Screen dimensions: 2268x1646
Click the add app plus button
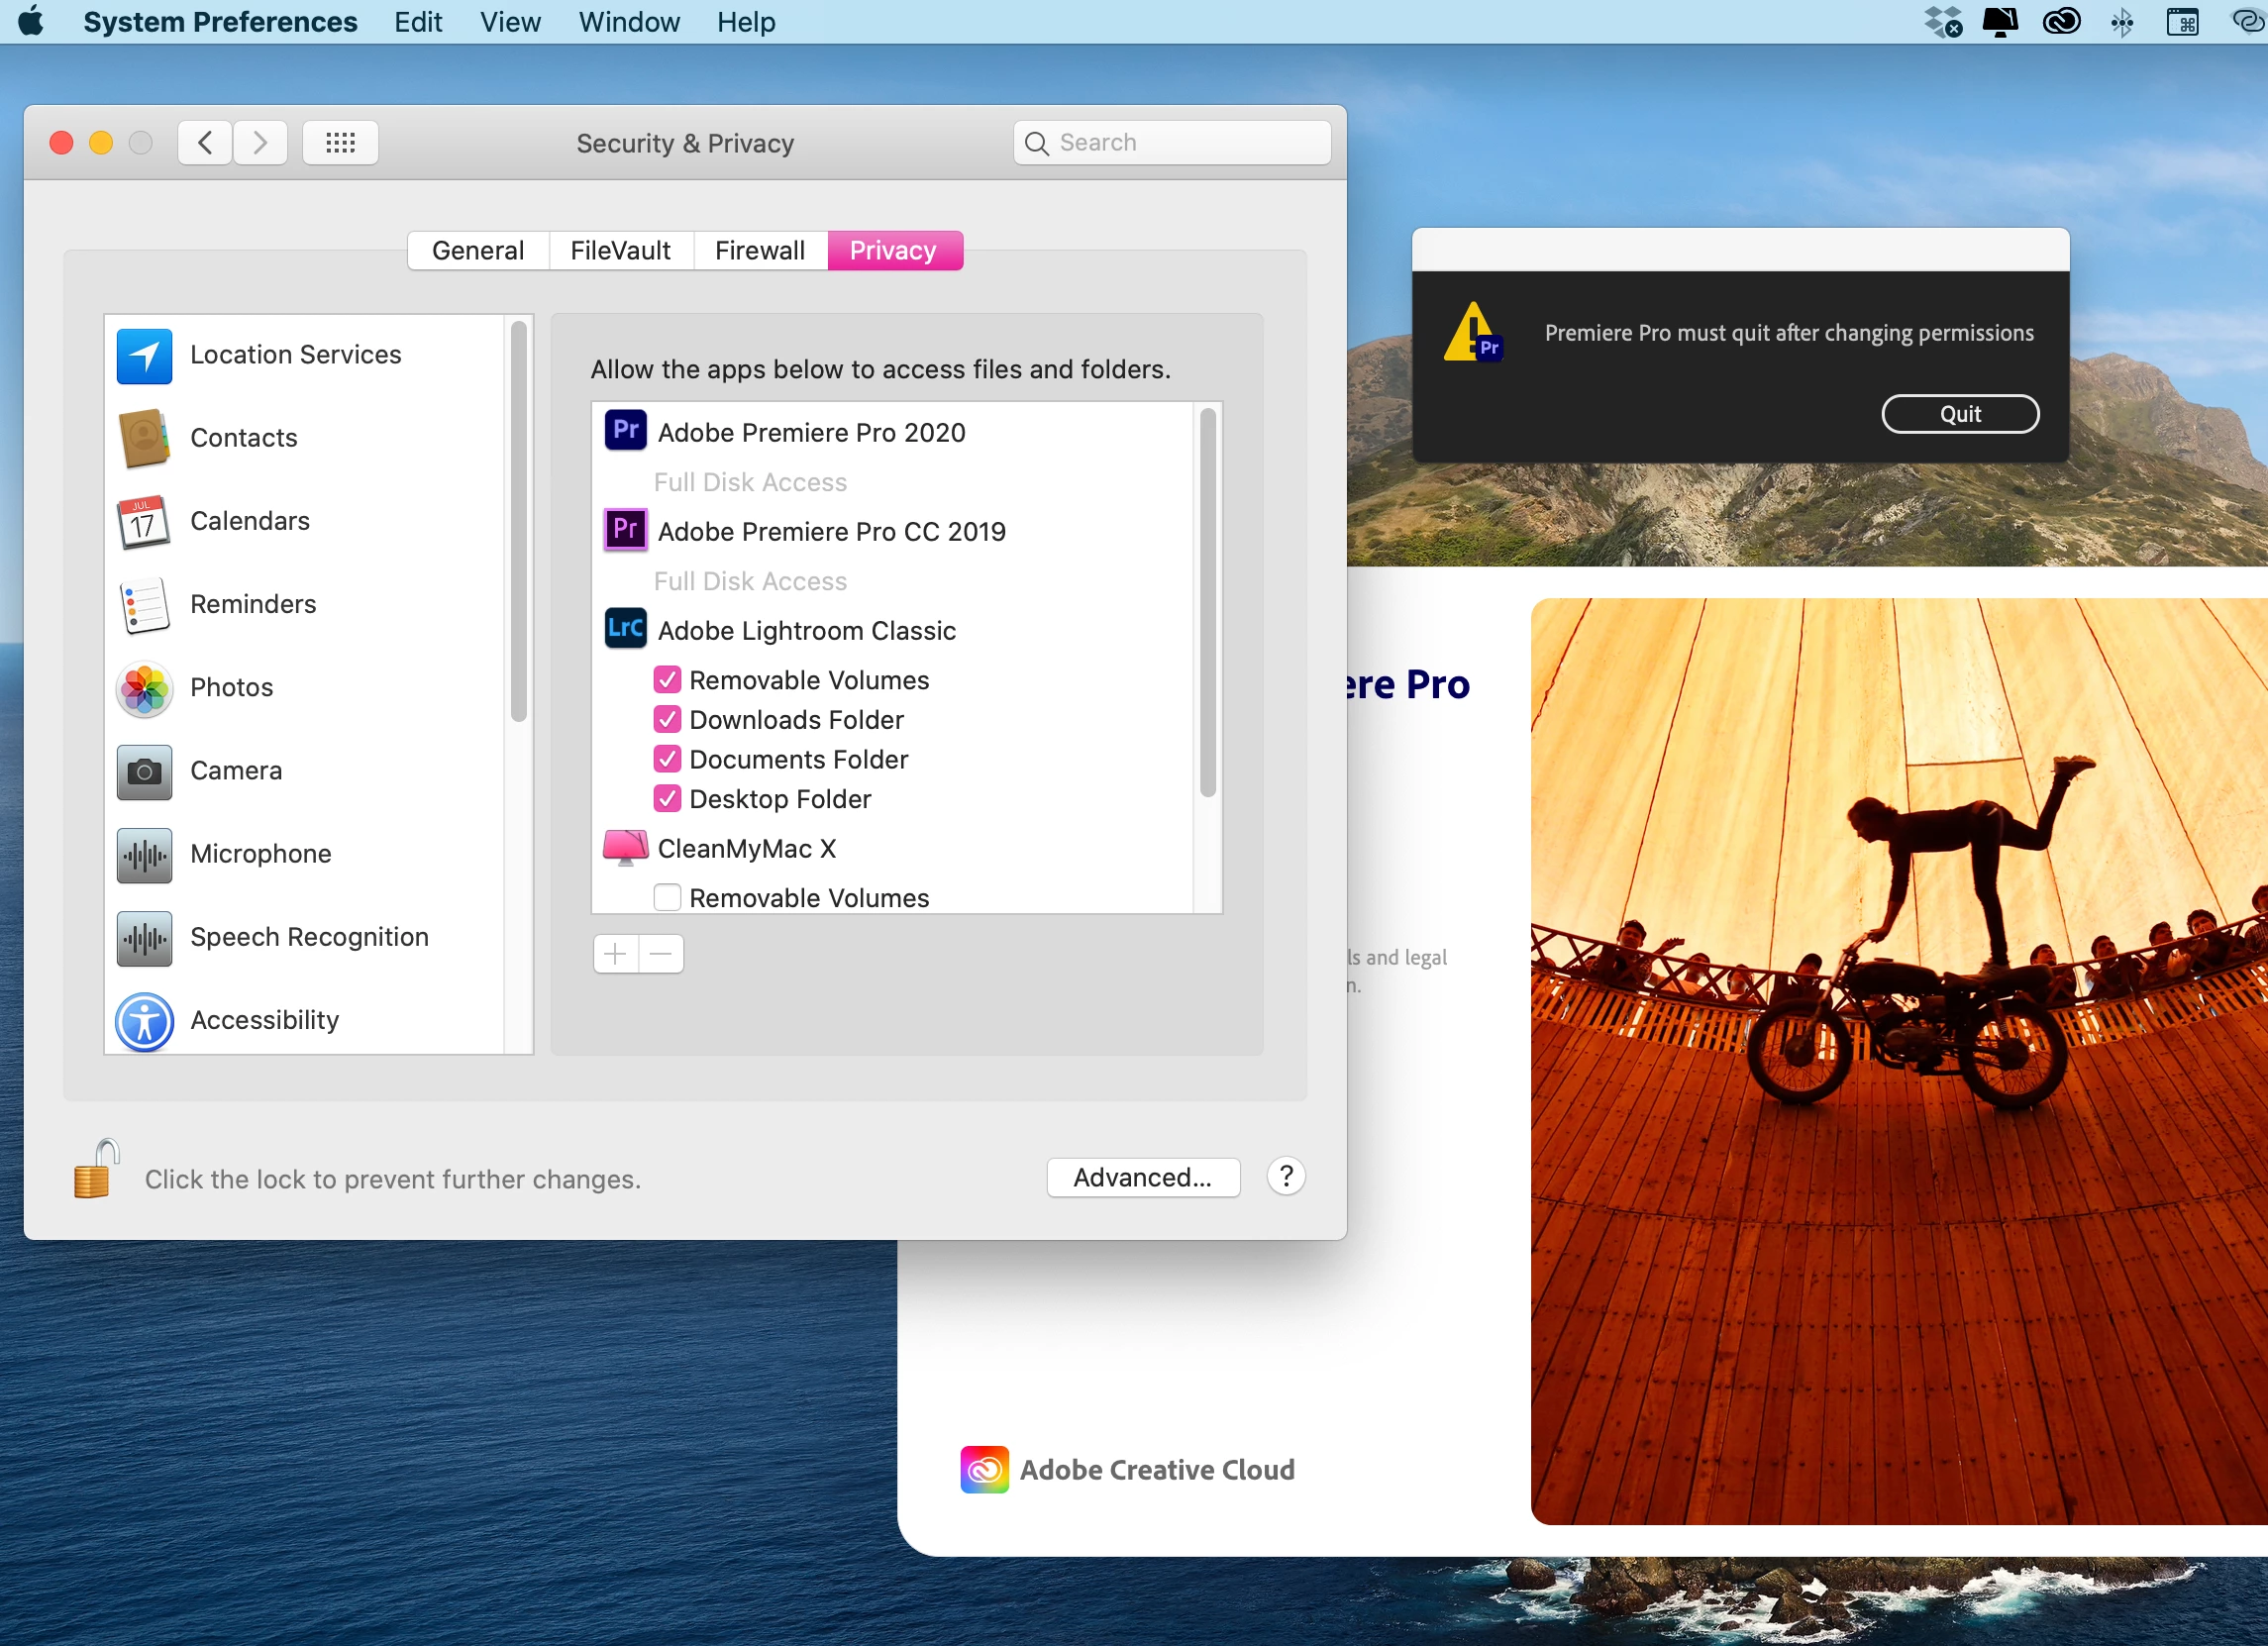point(615,954)
